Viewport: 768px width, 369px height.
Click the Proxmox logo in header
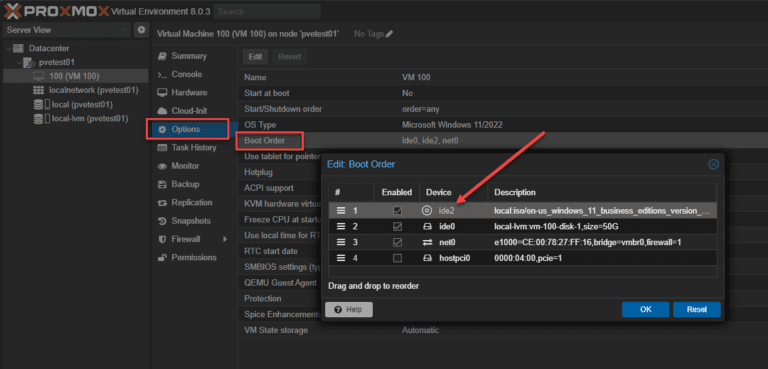coord(56,10)
